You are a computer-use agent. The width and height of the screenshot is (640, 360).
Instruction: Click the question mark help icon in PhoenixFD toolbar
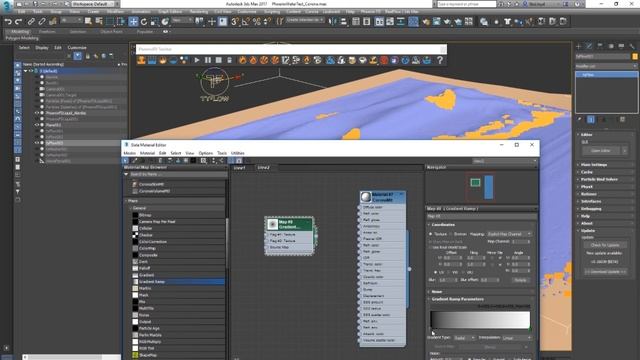440,60
